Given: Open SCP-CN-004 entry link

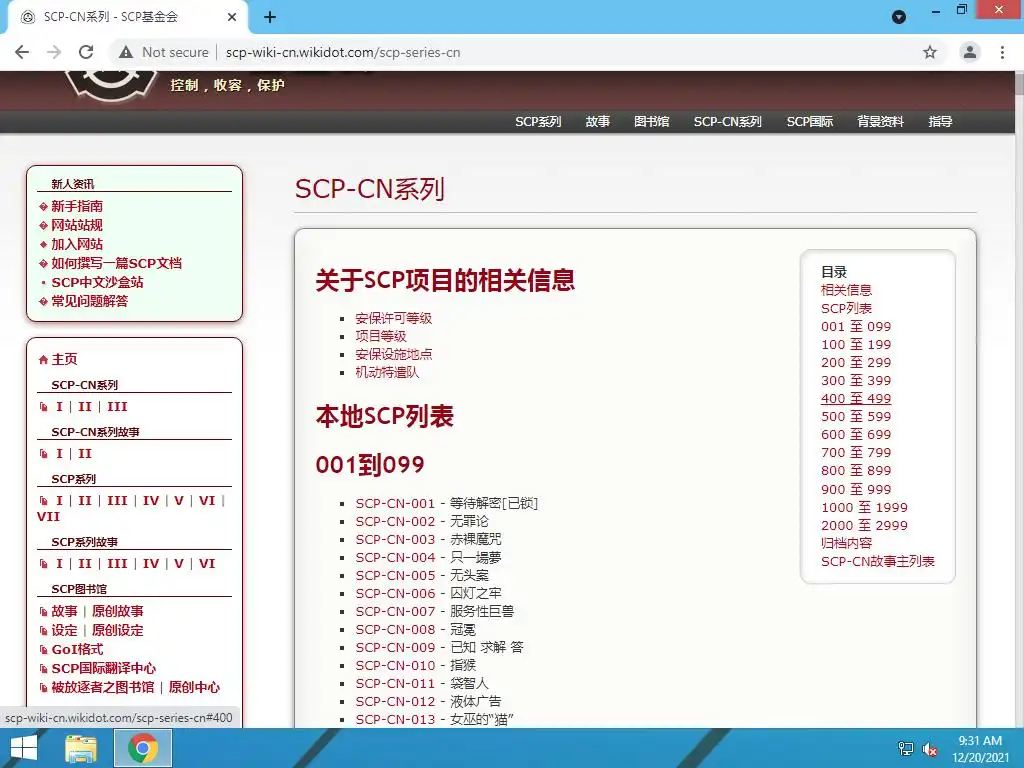Looking at the screenshot, I should [395, 557].
